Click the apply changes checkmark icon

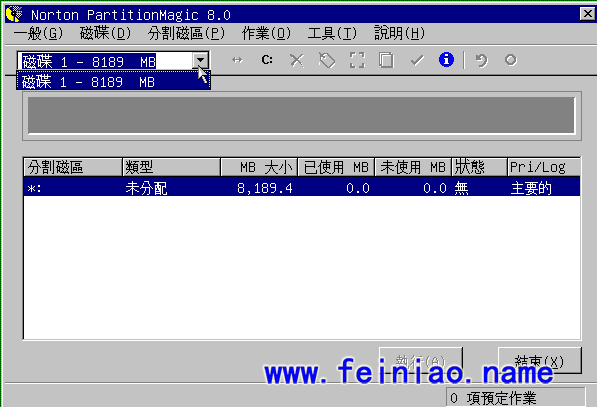coord(417,60)
